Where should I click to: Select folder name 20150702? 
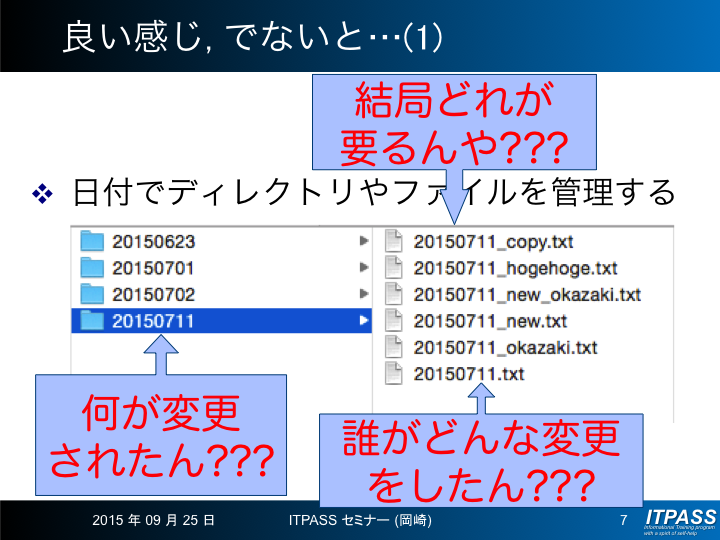coord(154,295)
